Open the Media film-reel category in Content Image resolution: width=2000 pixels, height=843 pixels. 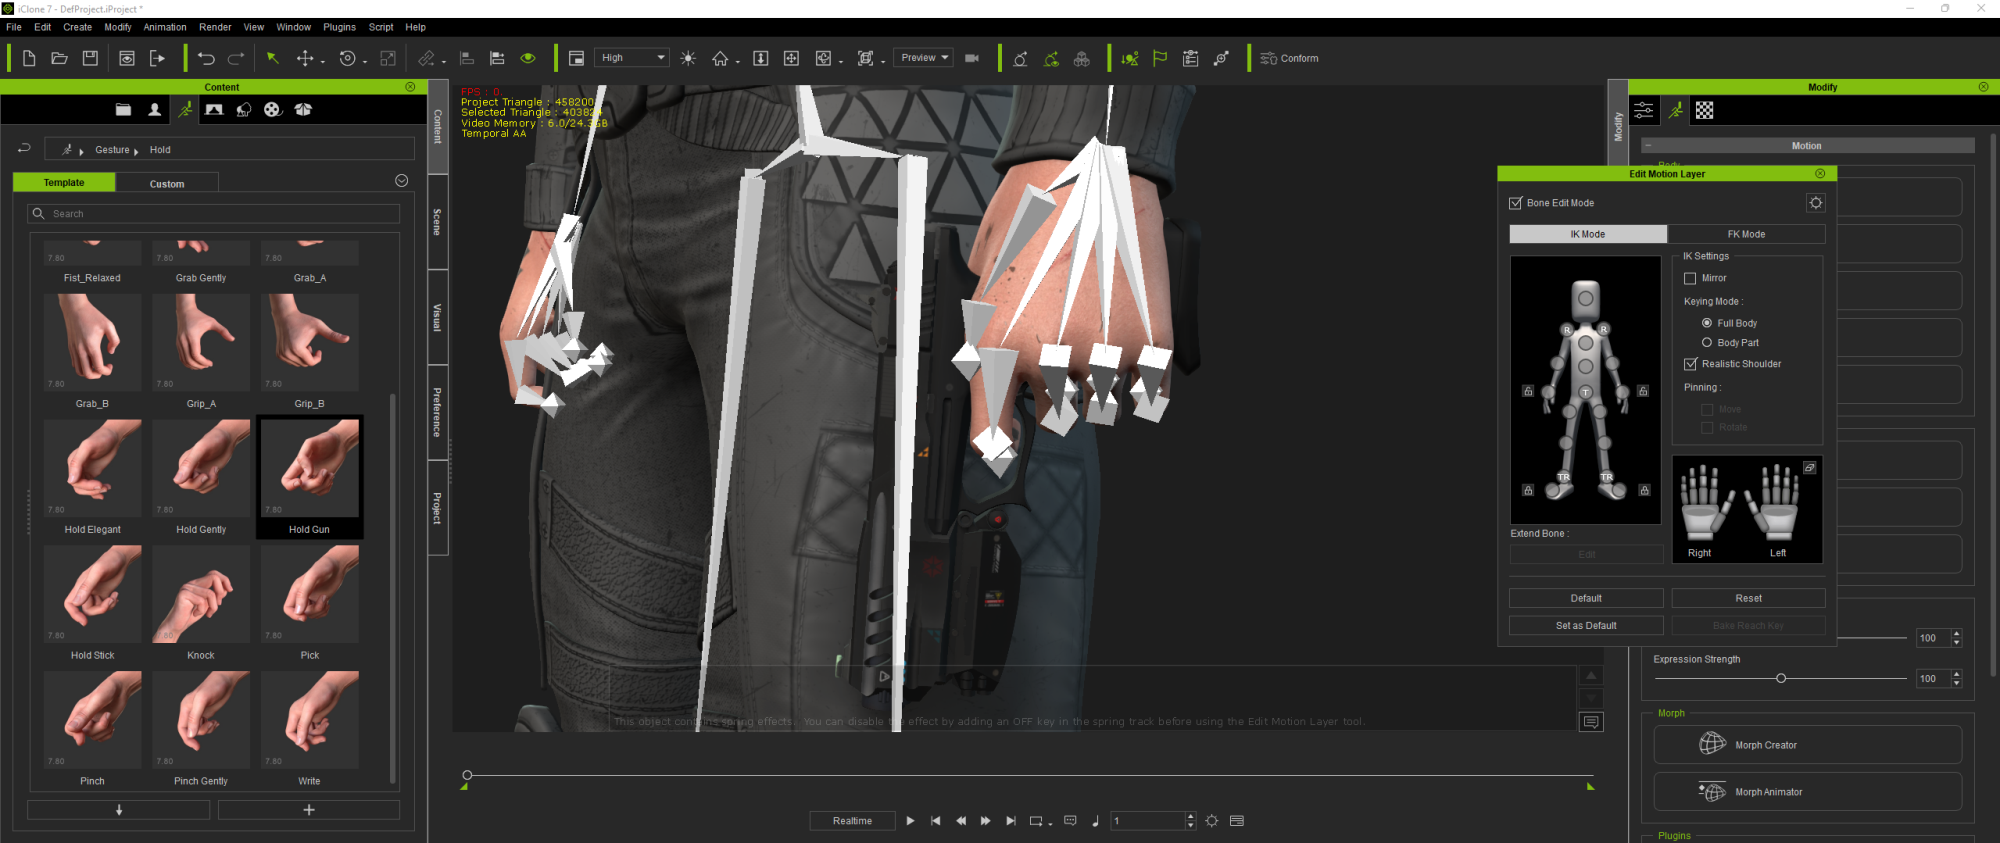tap(273, 109)
